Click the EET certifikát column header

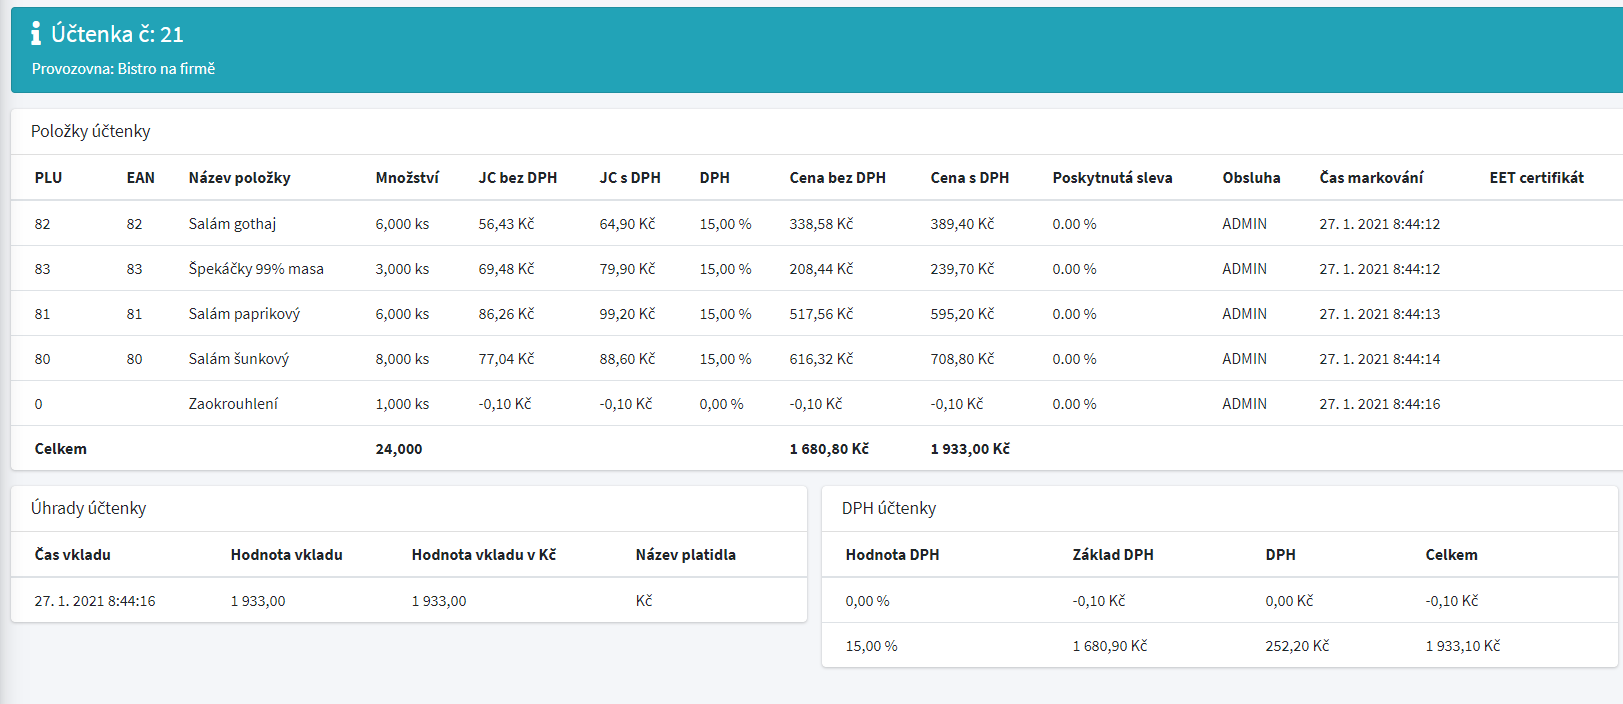(x=1536, y=178)
